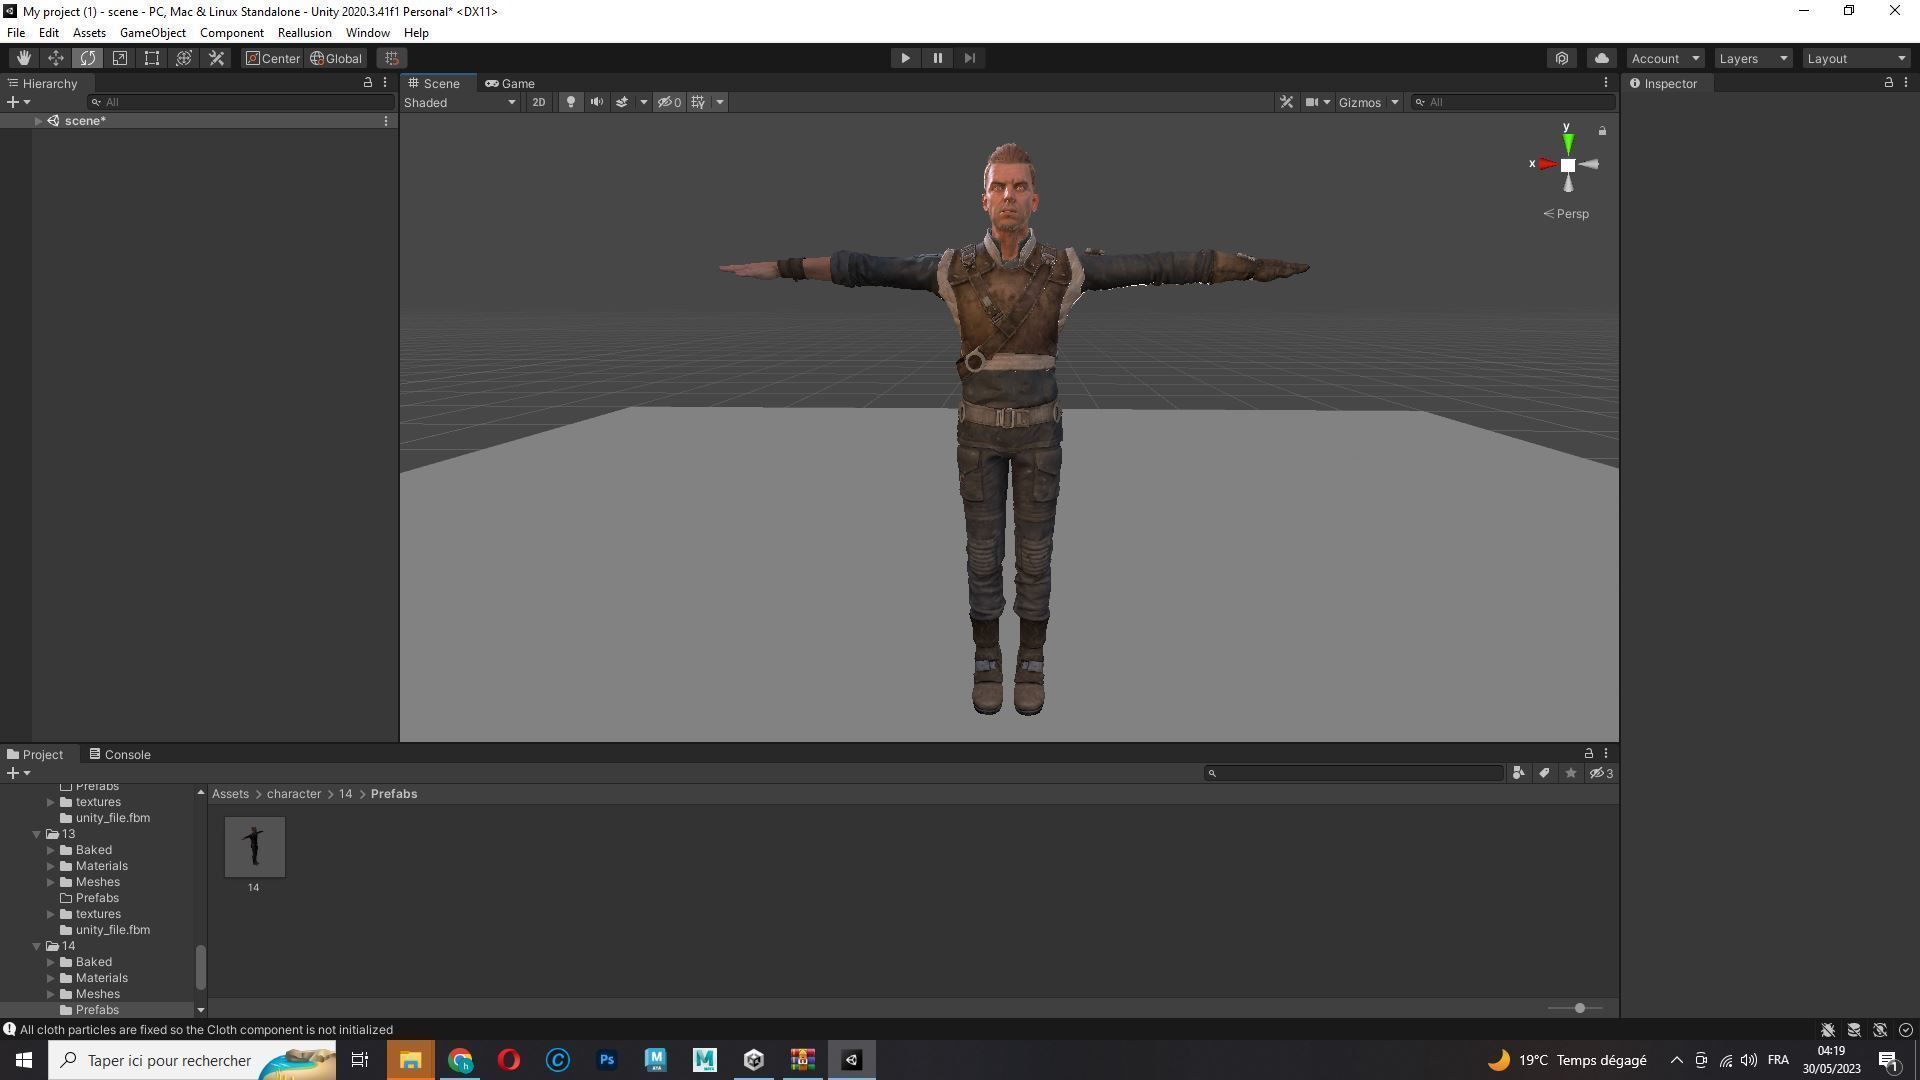The image size is (1920, 1080).
Task: Open Unity Services cloud icon
Action: pos(1602,58)
